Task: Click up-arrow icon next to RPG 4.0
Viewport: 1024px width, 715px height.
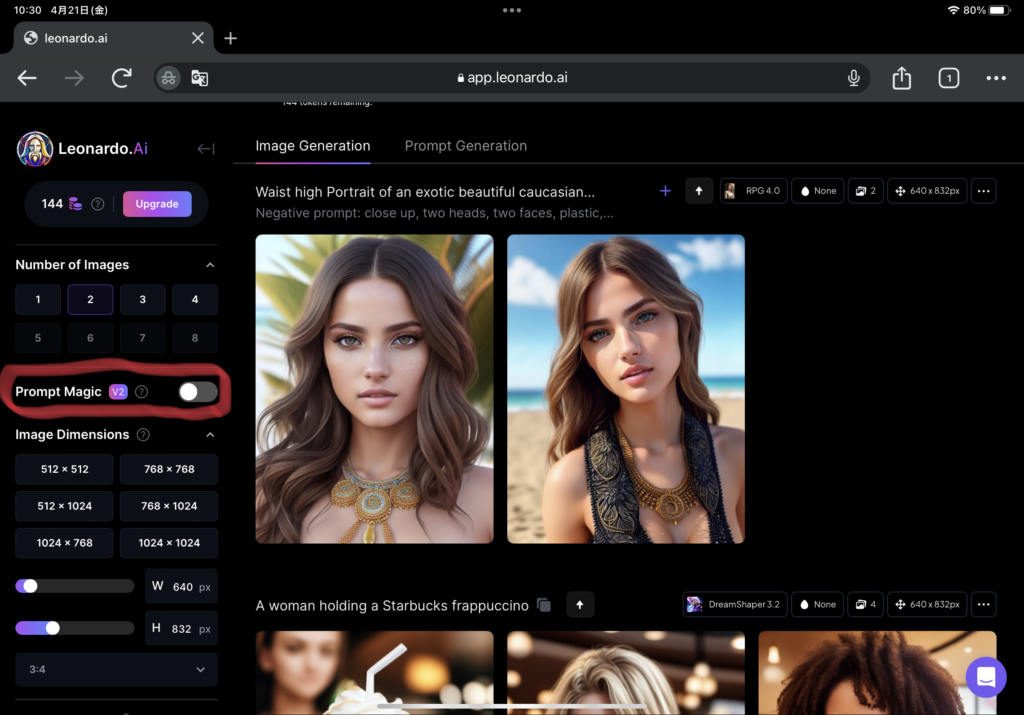Action: [x=699, y=191]
